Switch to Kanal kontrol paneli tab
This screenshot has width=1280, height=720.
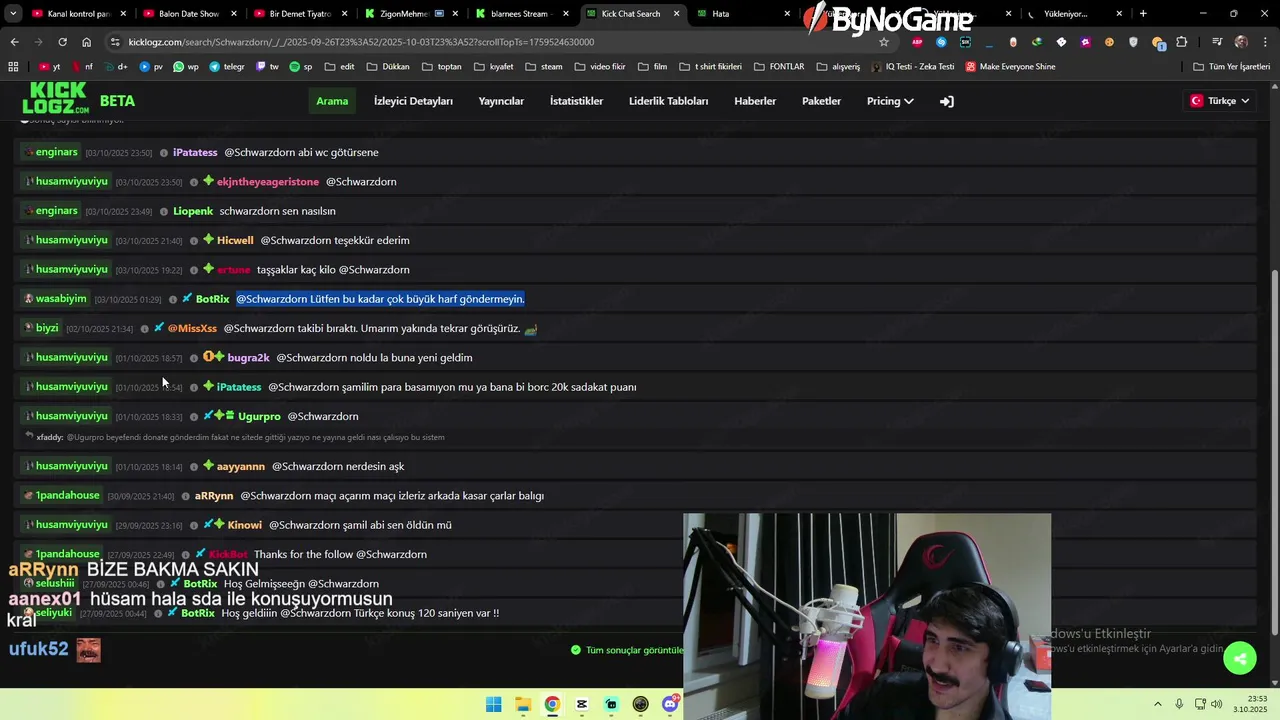pos(79,14)
